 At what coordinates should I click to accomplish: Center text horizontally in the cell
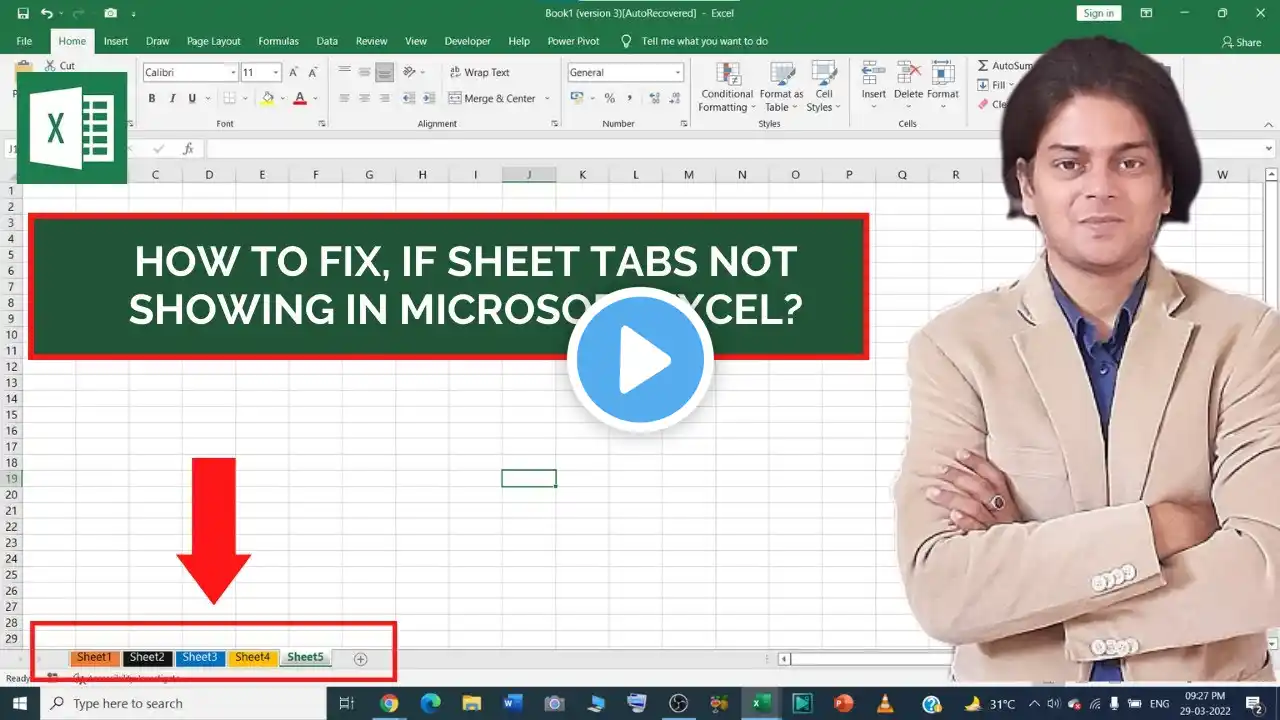[364, 98]
